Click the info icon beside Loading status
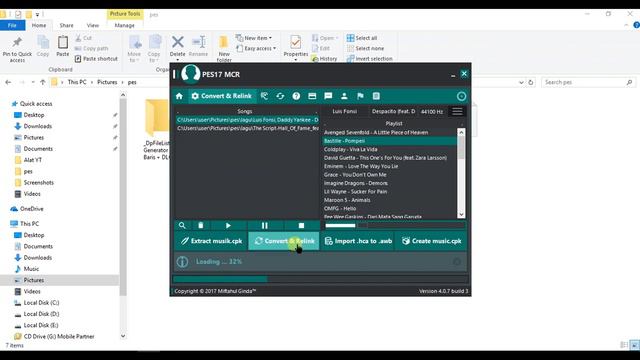The width and height of the screenshot is (640, 360). 182,262
